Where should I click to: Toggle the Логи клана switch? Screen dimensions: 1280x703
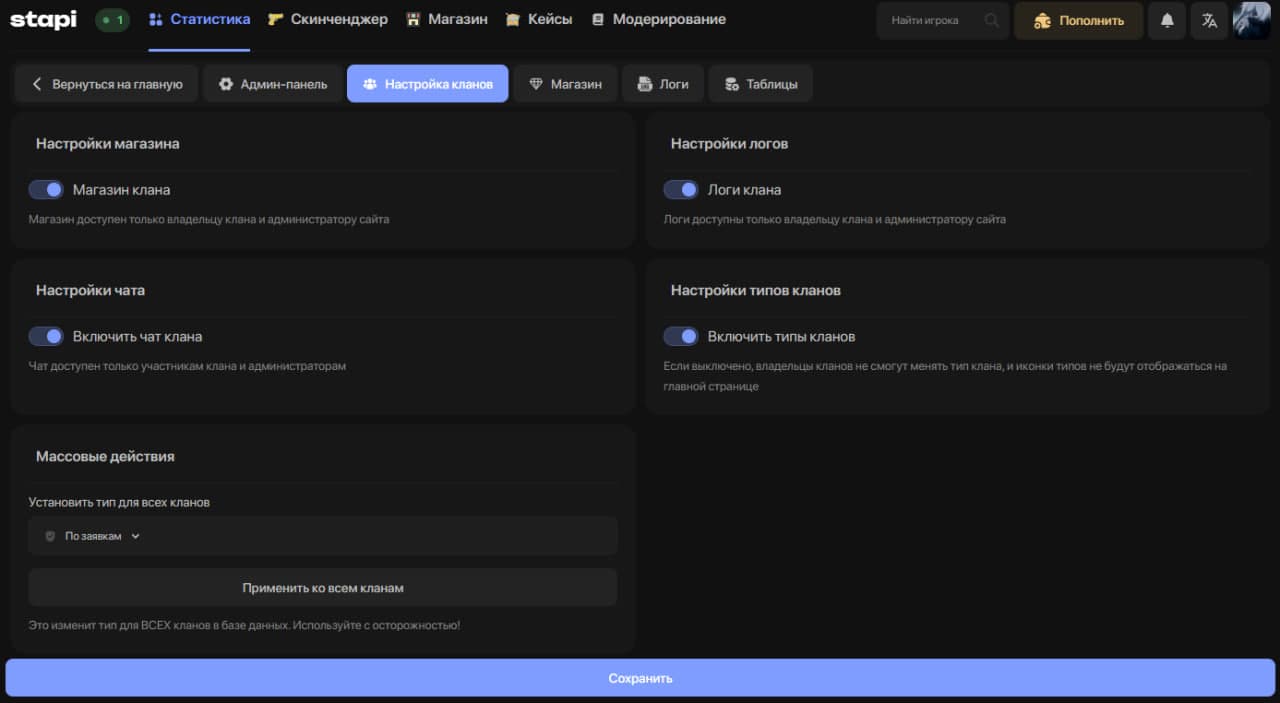(681, 189)
